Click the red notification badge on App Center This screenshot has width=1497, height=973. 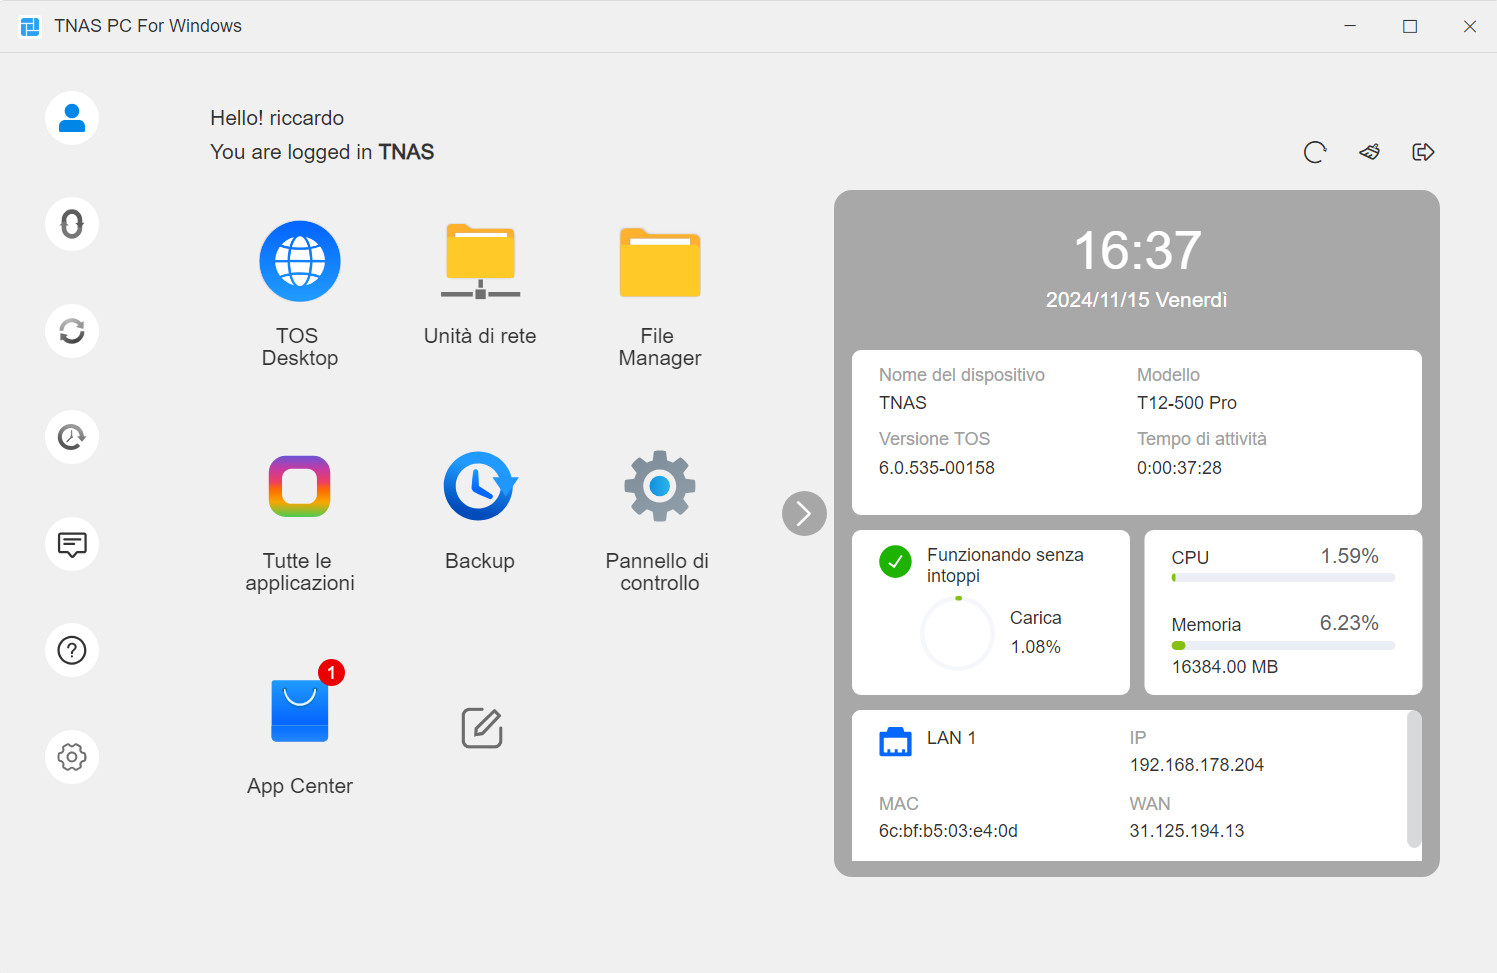331,672
